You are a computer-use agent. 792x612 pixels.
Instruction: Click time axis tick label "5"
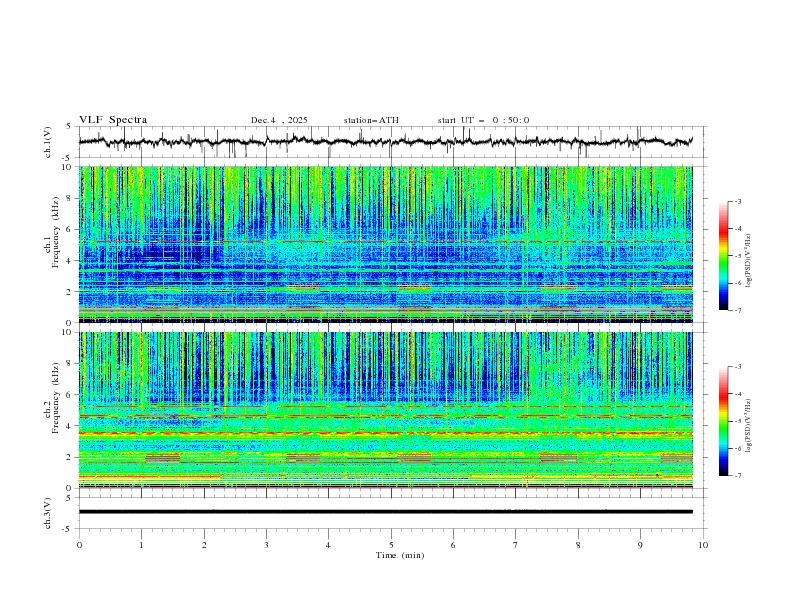tap(391, 545)
